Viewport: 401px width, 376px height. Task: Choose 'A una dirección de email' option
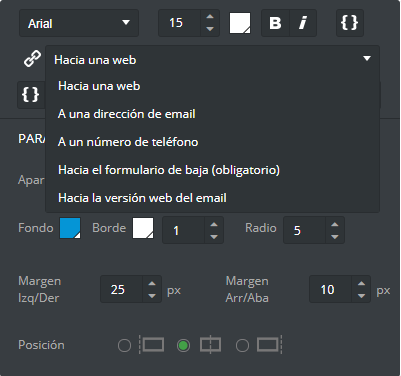tap(127, 114)
